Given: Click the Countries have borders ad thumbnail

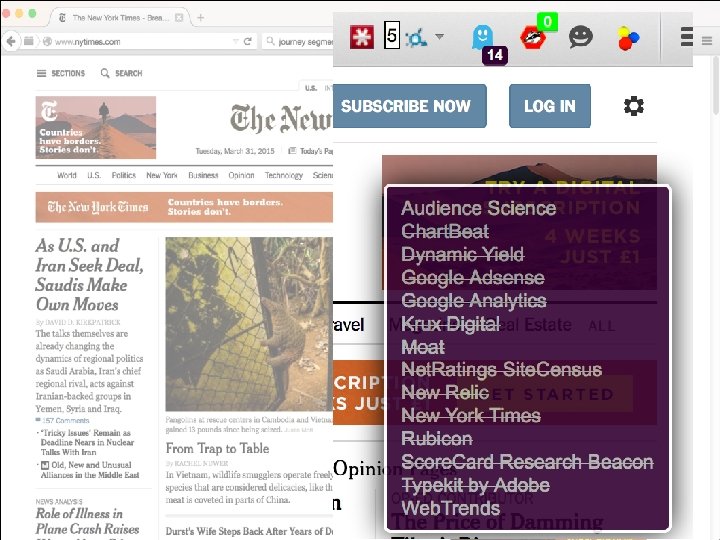Looking at the screenshot, I should pos(96,127).
